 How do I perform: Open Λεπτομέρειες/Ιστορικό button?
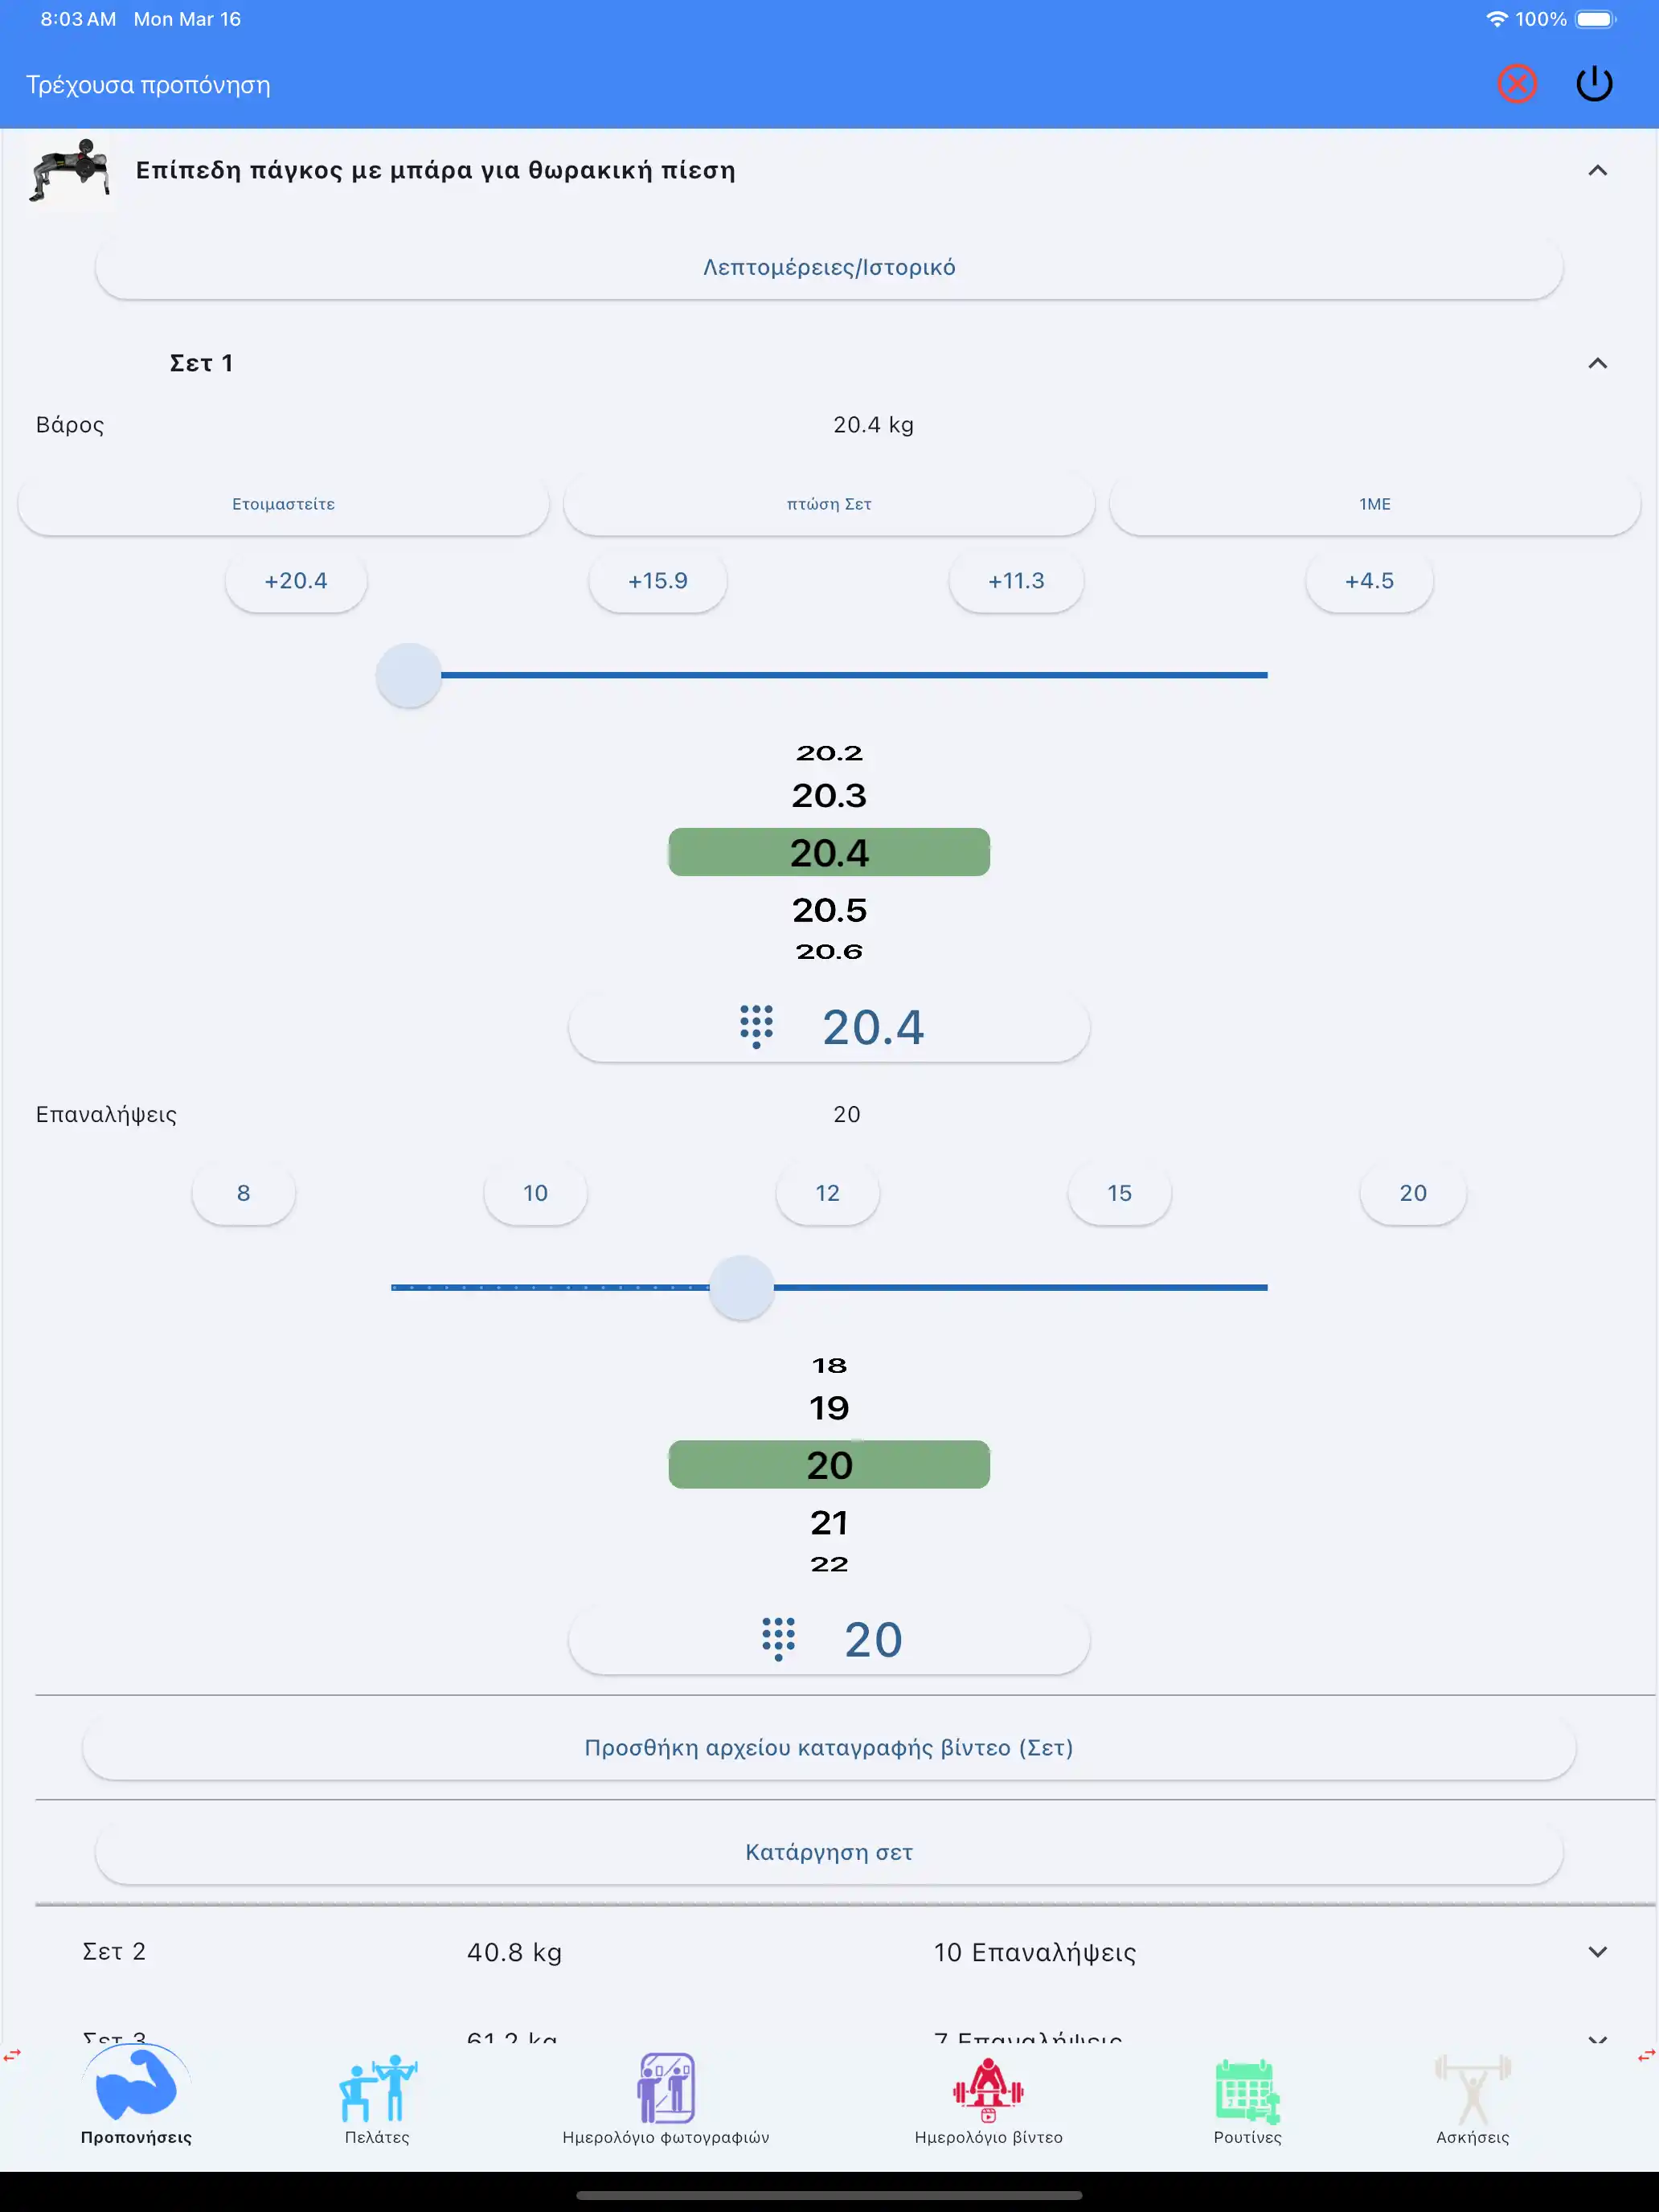tap(829, 268)
